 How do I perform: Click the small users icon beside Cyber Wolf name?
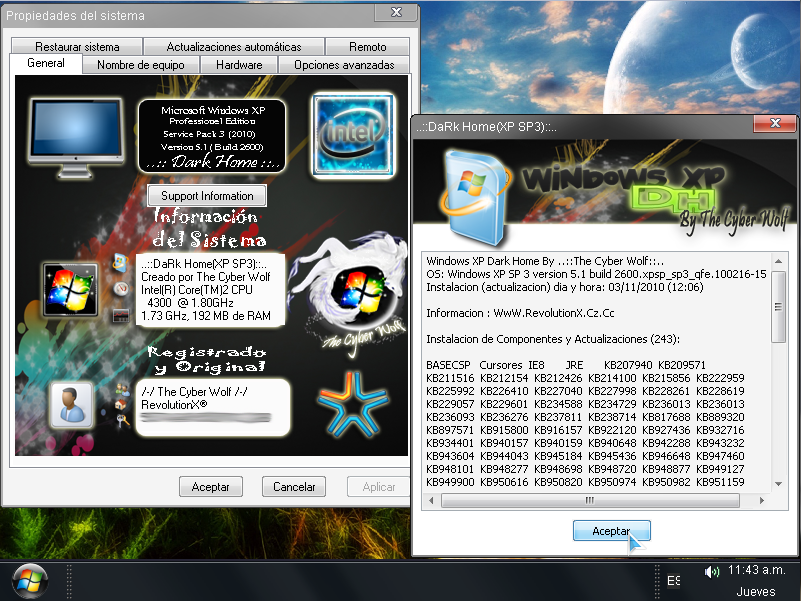(122, 390)
